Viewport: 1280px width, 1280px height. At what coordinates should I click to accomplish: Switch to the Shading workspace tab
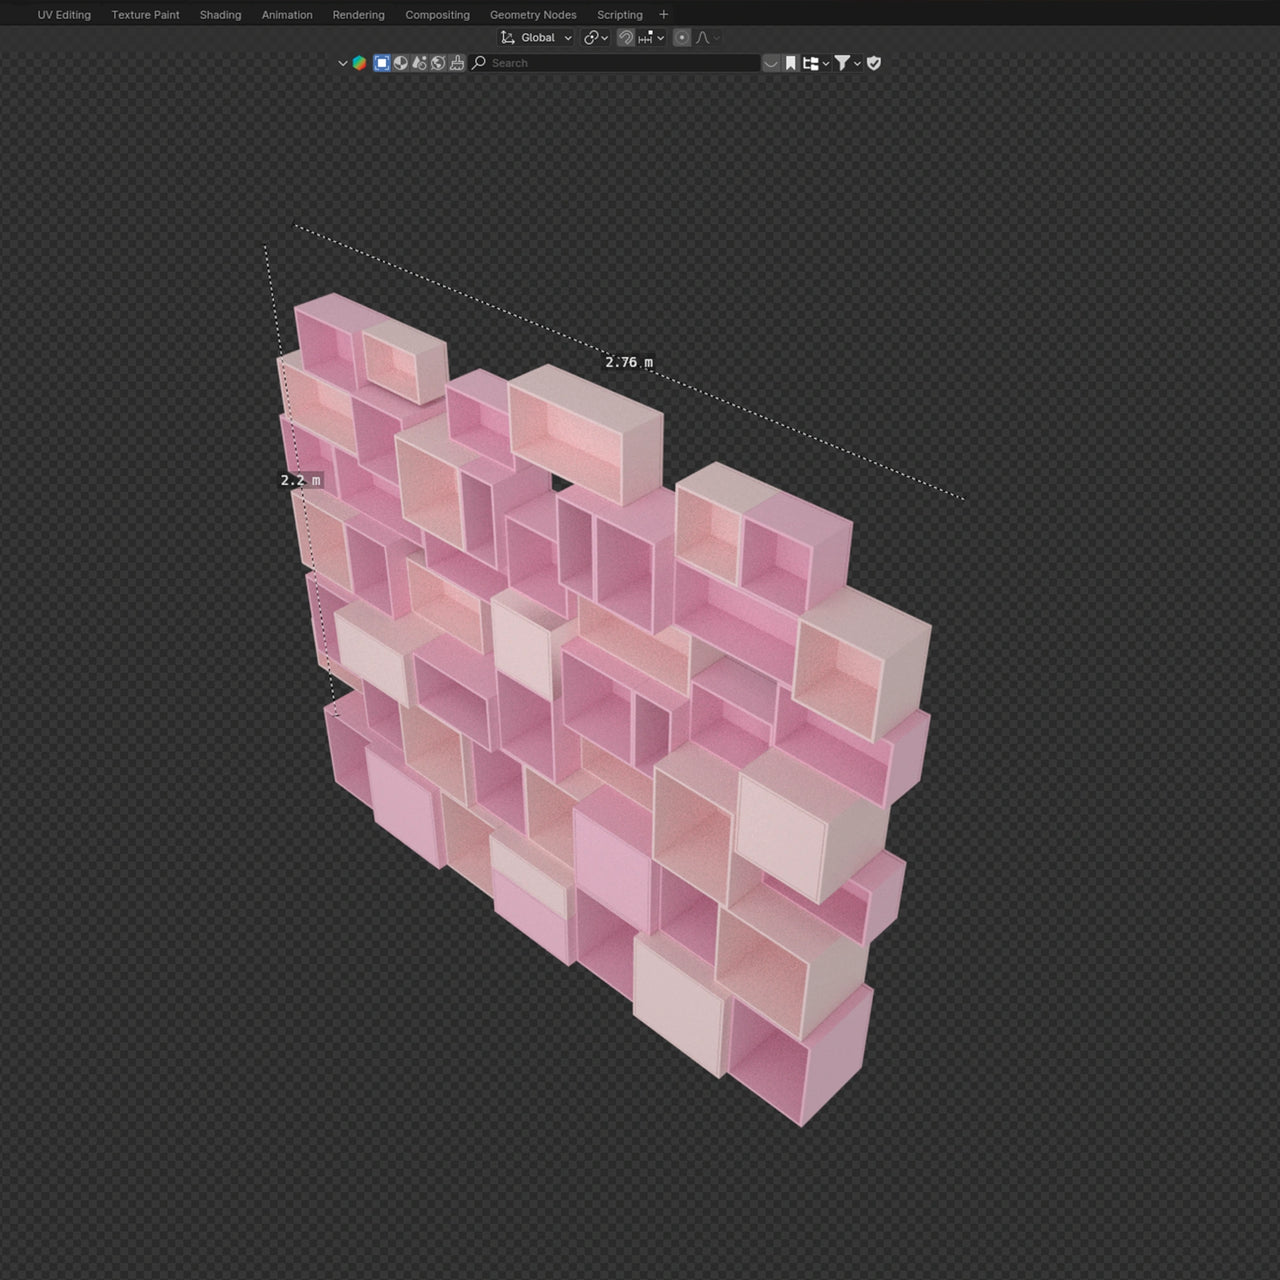pyautogui.click(x=220, y=15)
